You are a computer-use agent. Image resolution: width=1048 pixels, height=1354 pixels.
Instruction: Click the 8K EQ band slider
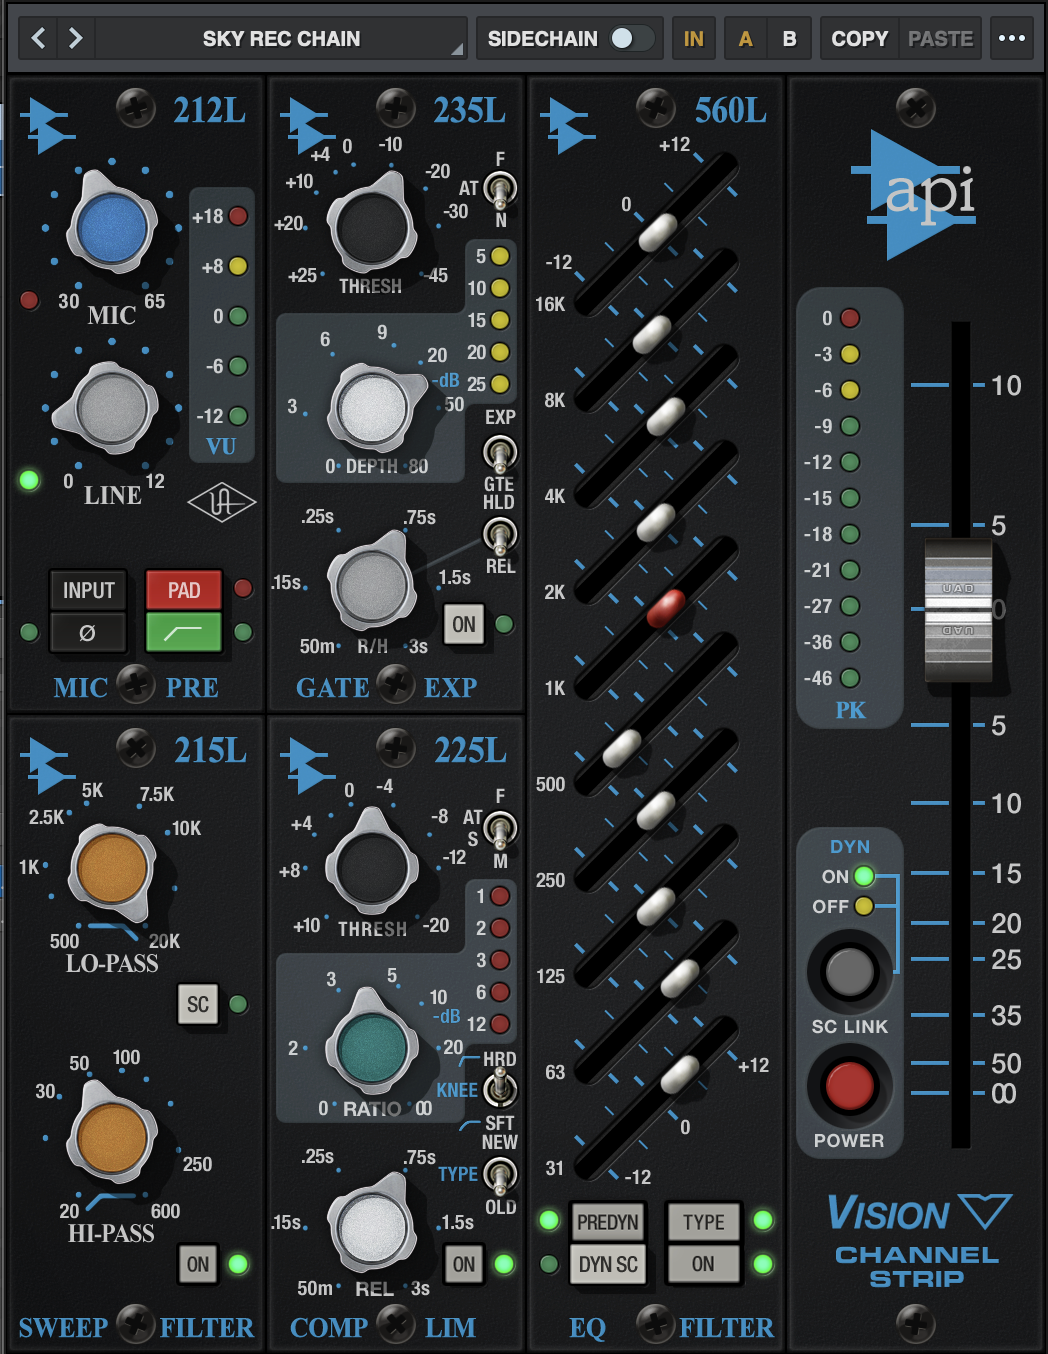coord(652,335)
